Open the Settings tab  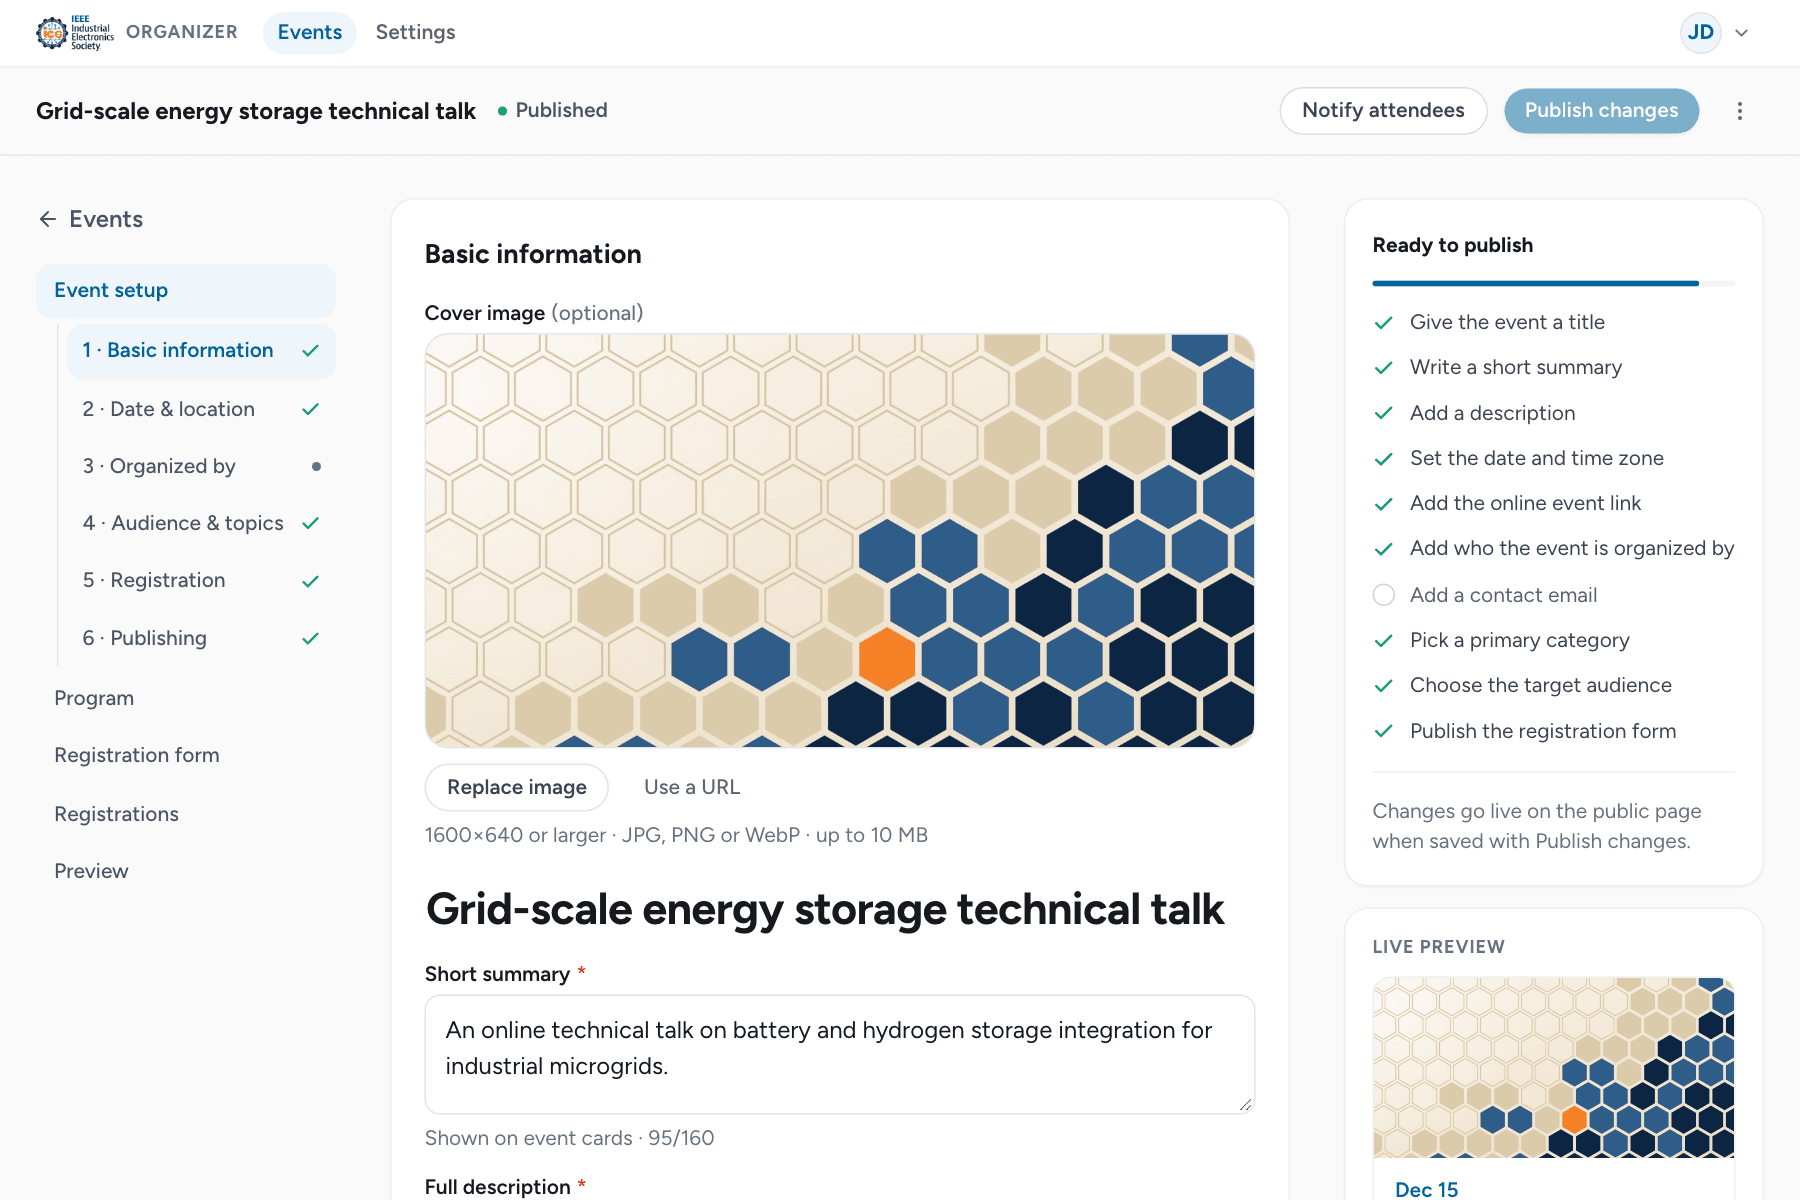pos(415,32)
